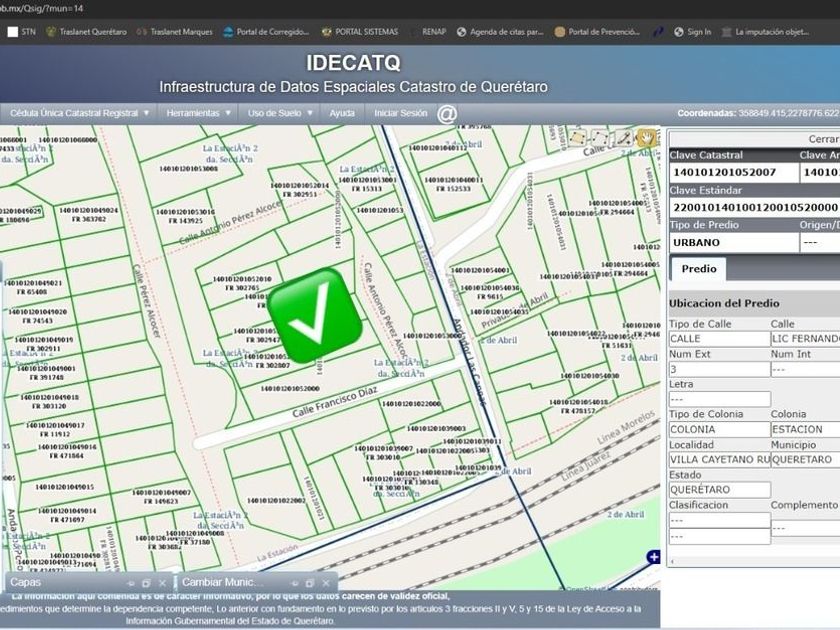840x630 pixels.
Task: Open the Ayuda menu
Action: coord(342,113)
